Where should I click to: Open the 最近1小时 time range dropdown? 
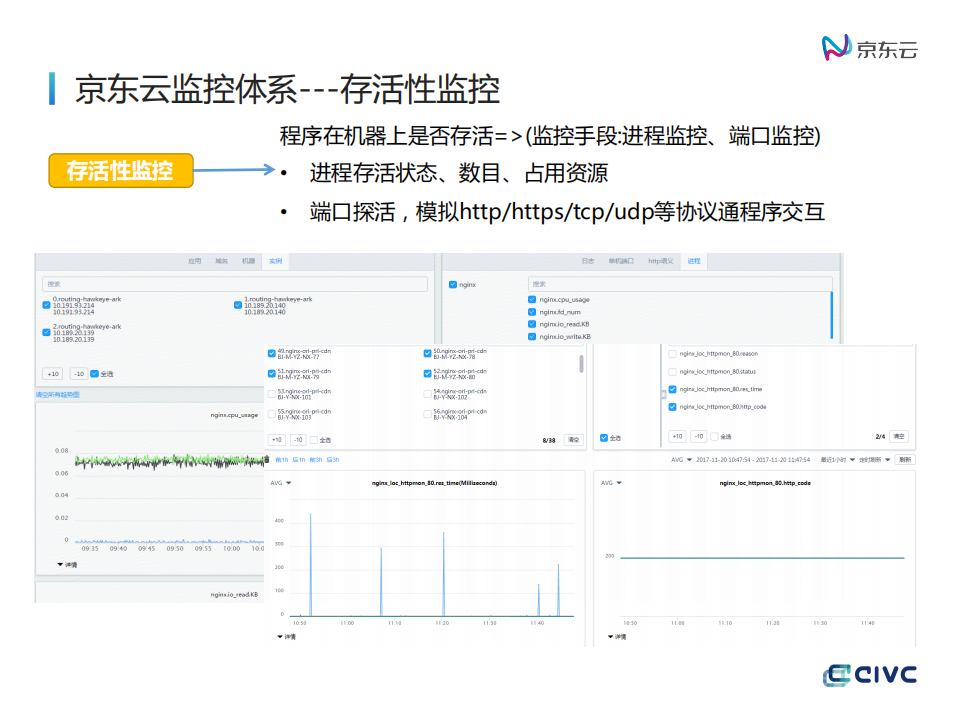point(834,460)
